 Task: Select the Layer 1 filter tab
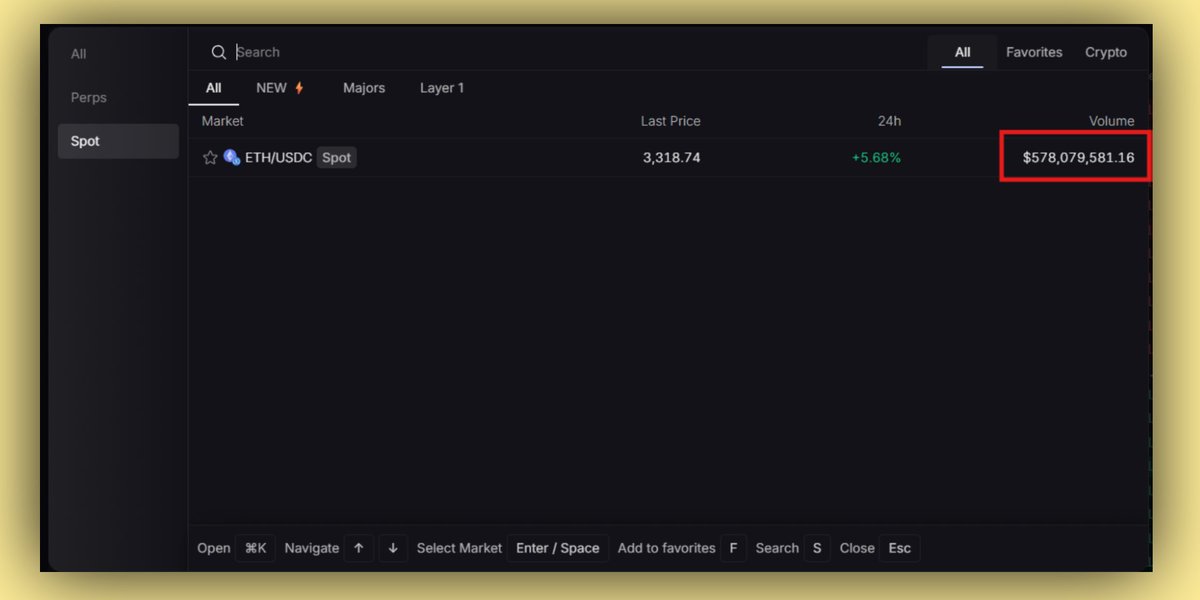[442, 88]
